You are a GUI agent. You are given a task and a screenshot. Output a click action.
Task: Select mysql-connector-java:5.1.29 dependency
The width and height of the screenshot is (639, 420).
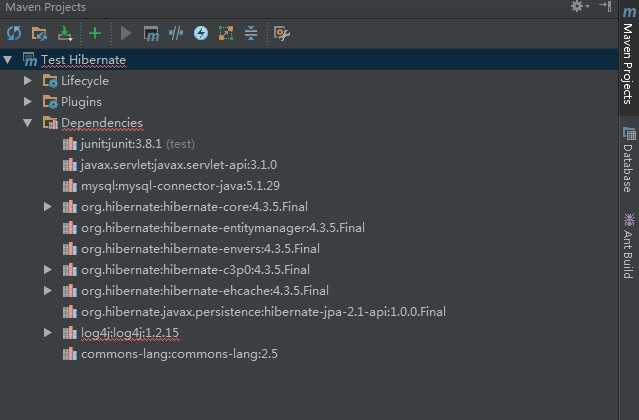click(180, 186)
